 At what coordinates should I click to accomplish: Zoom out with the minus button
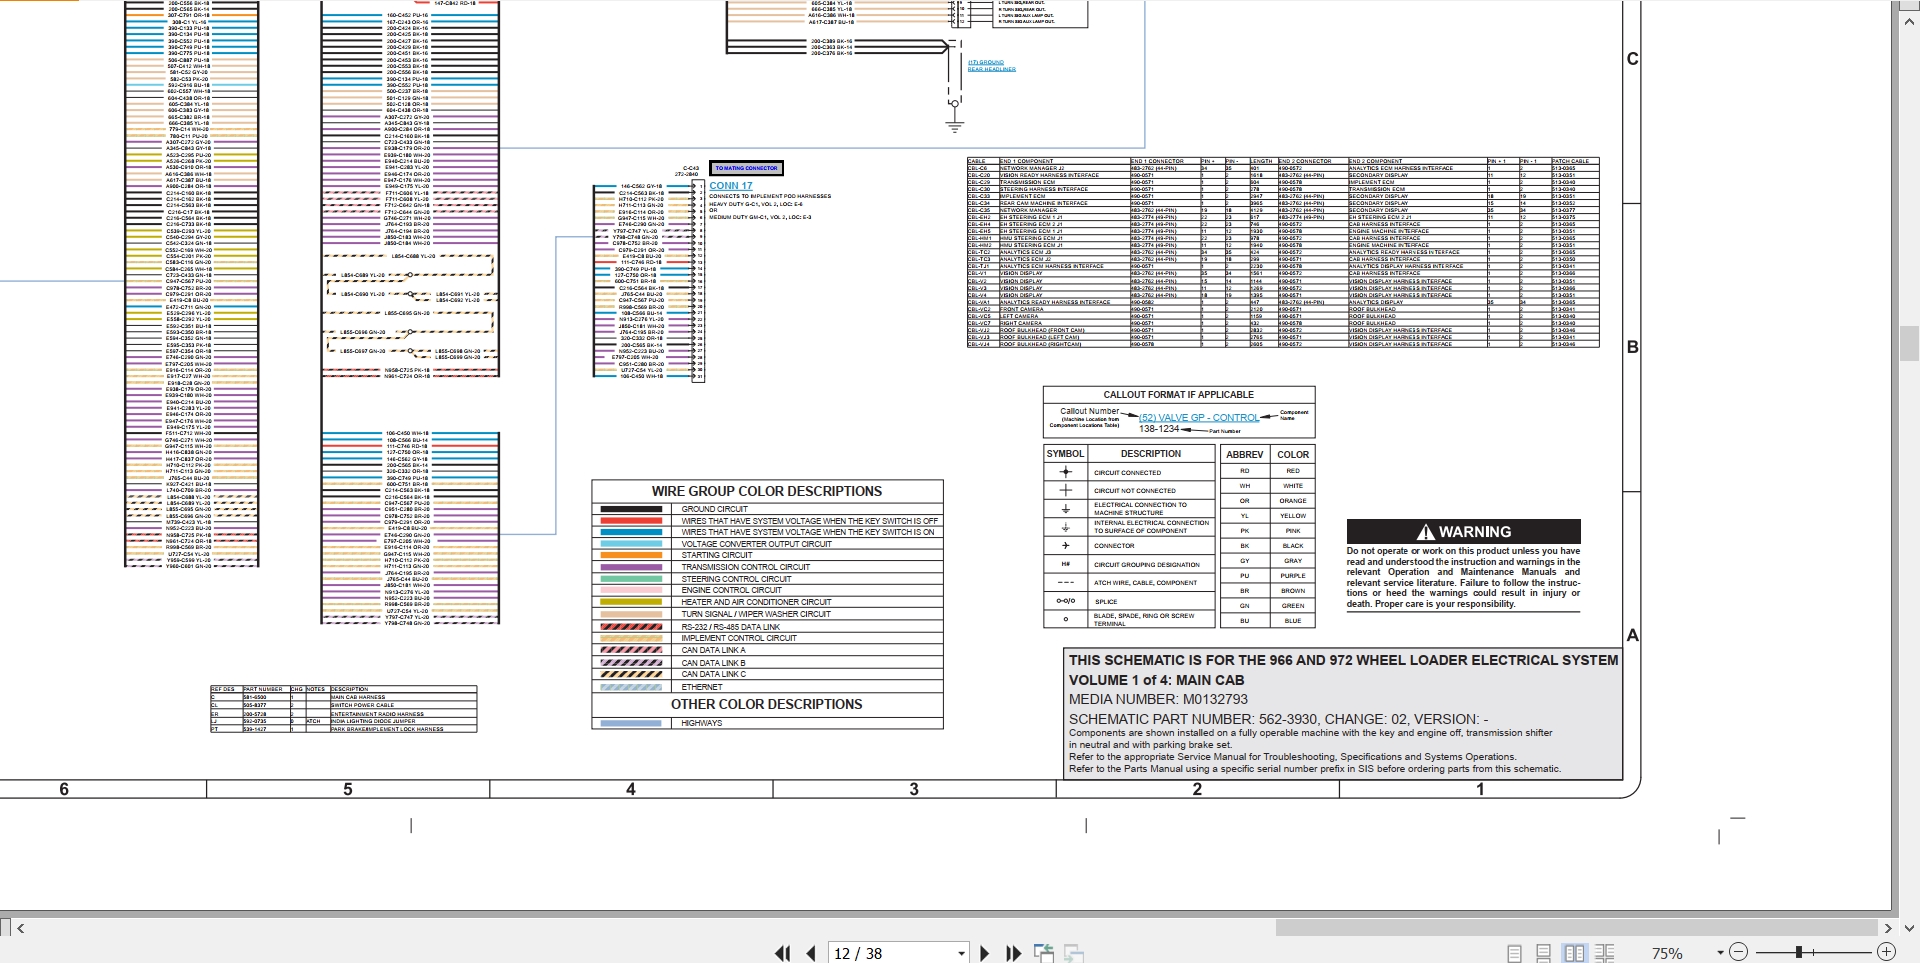click(x=1739, y=952)
